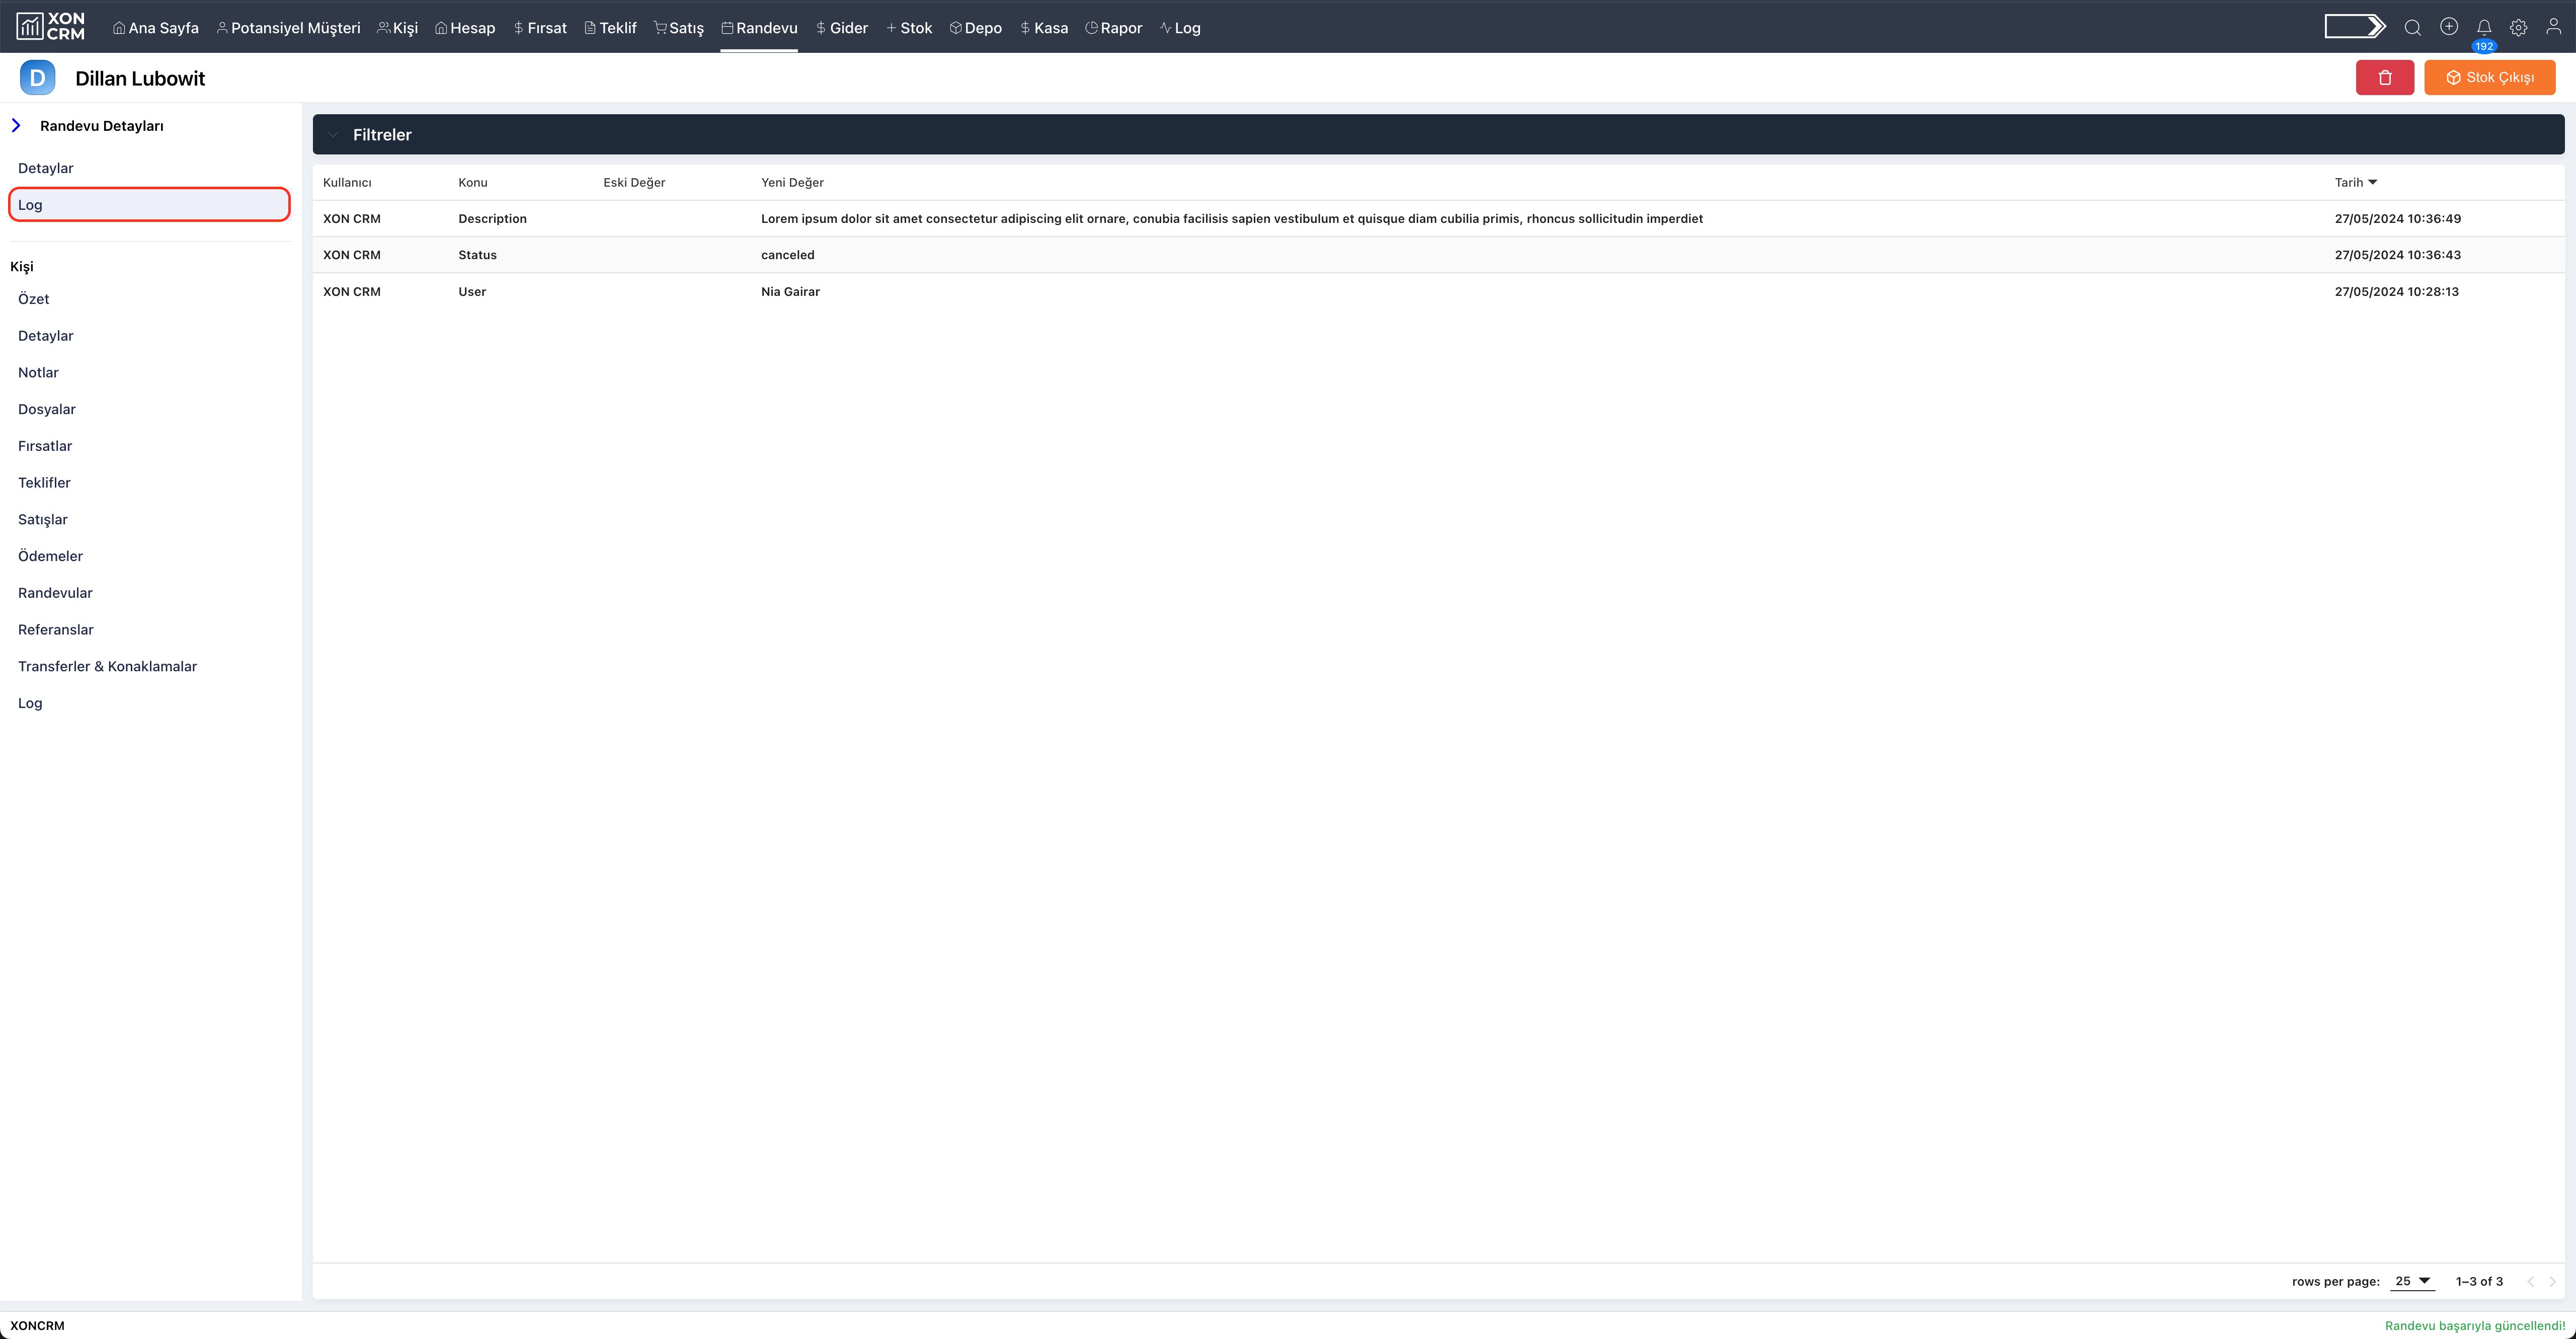Click the User log row subject
Image resolution: width=2576 pixels, height=1339 pixels.
472,292
